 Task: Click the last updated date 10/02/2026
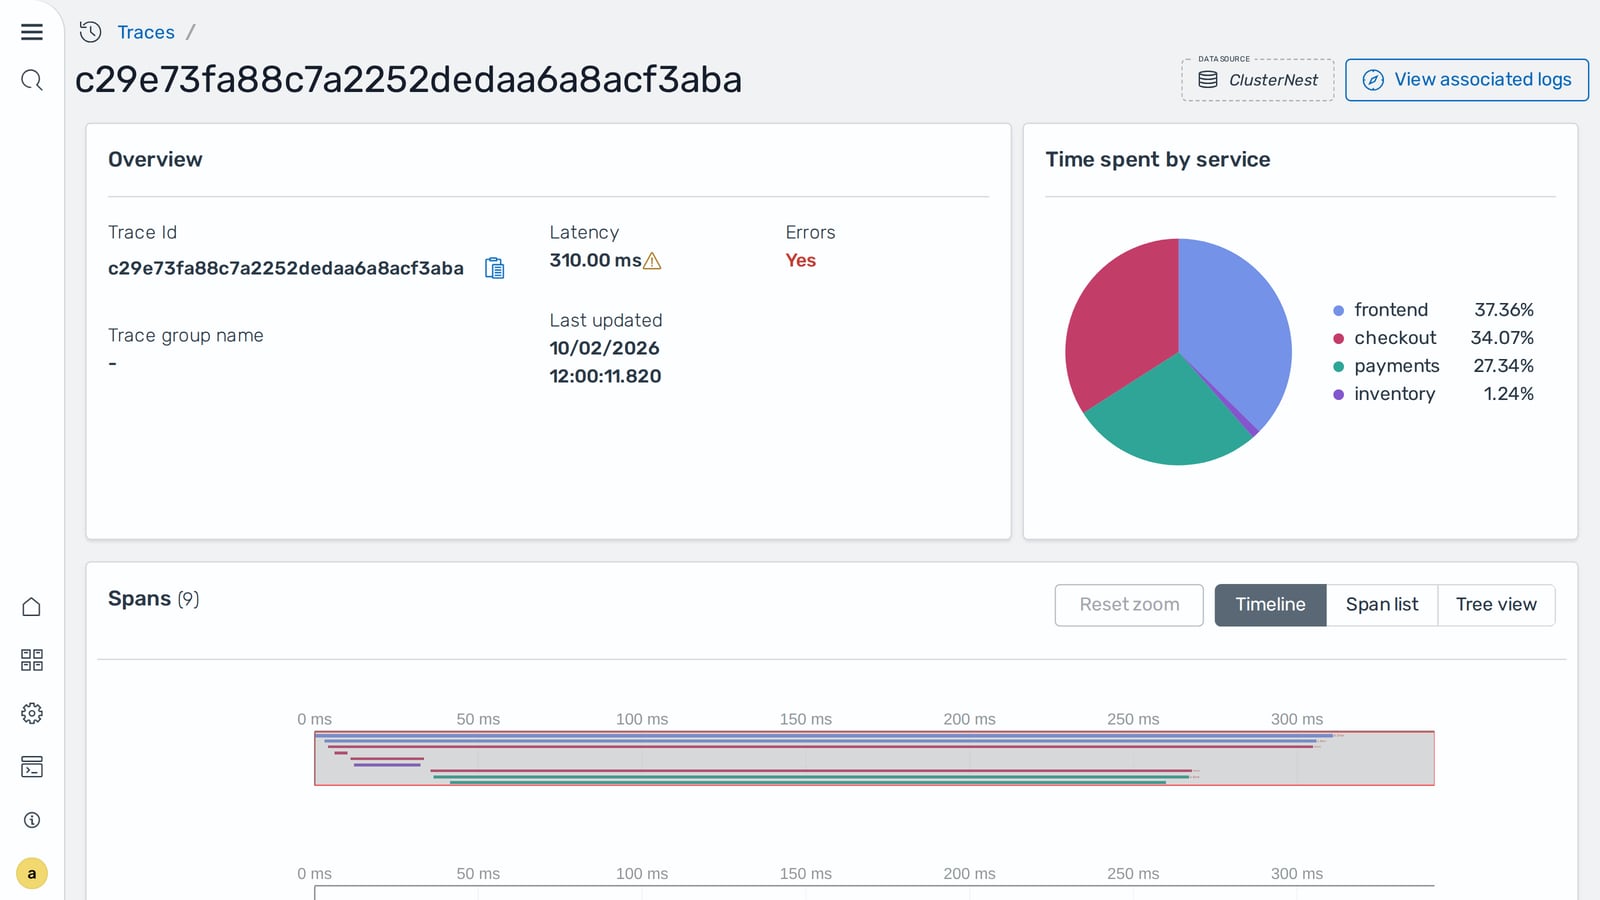coord(604,348)
